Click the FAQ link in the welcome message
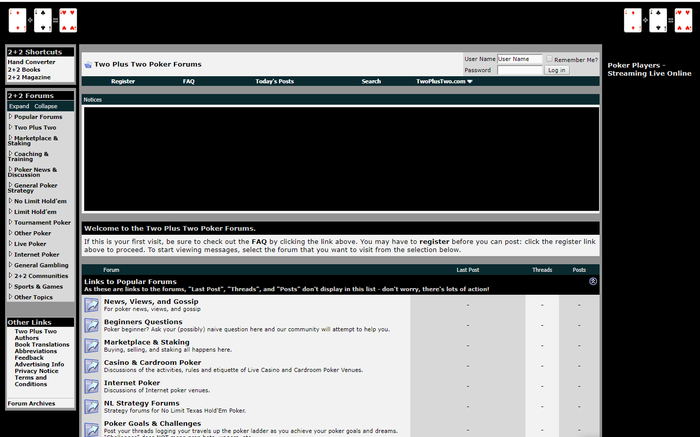Viewport: 700px width, 437px height. pyautogui.click(x=259, y=242)
